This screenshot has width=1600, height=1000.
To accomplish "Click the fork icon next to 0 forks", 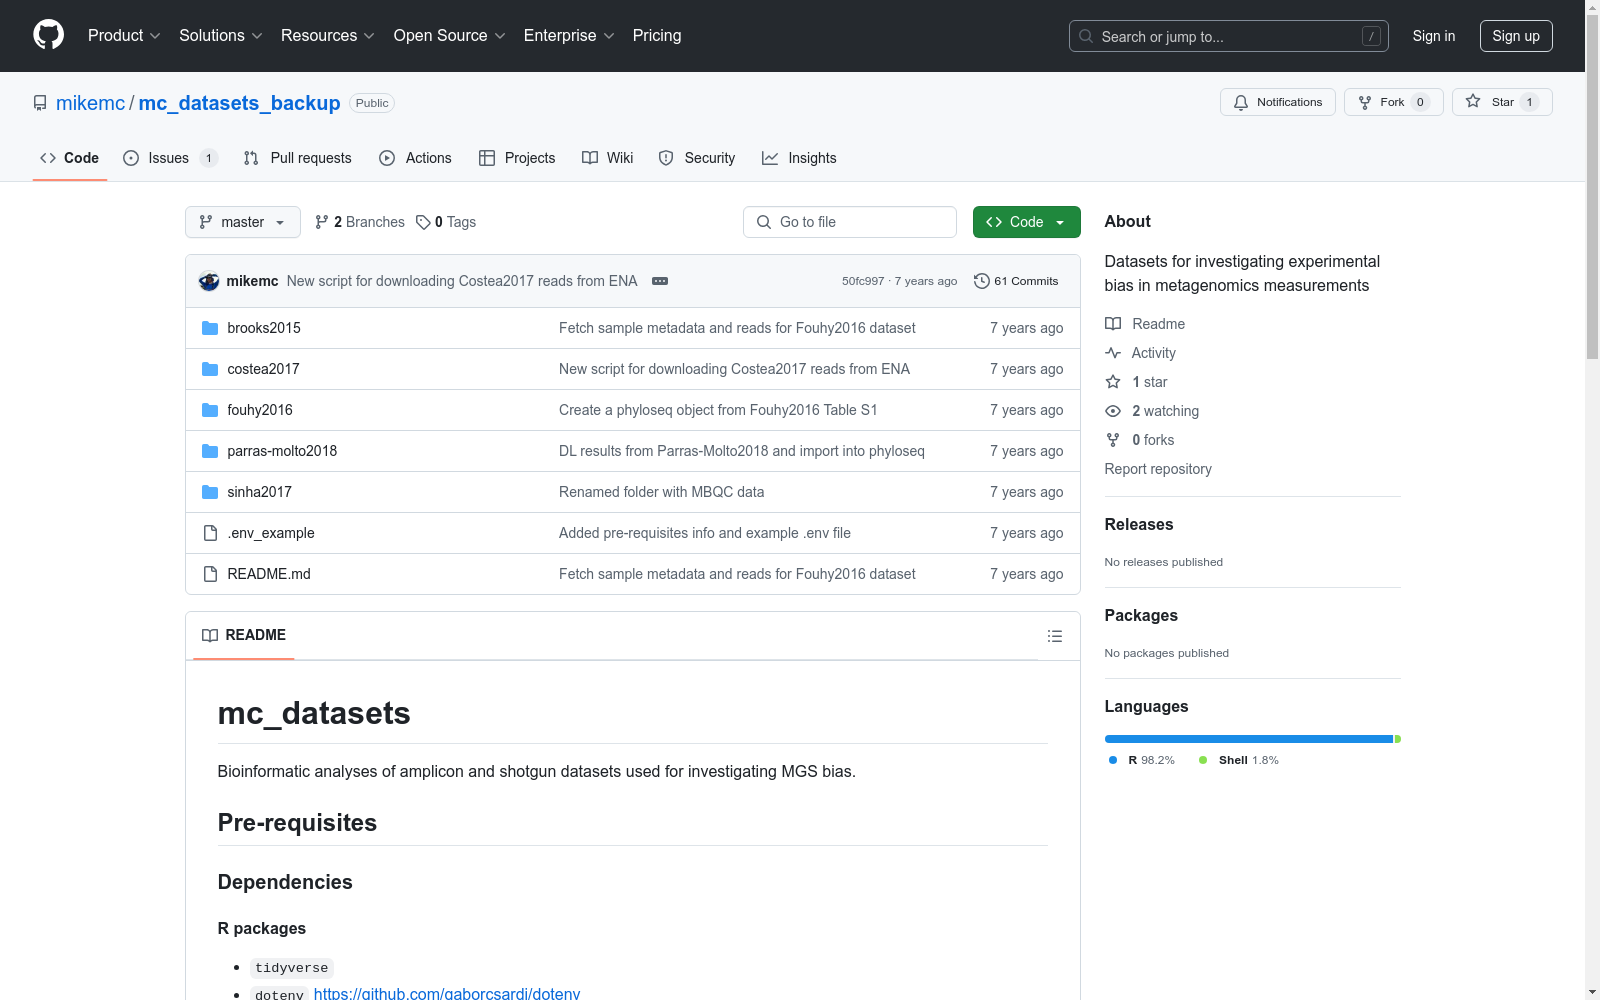I will 1113,440.
